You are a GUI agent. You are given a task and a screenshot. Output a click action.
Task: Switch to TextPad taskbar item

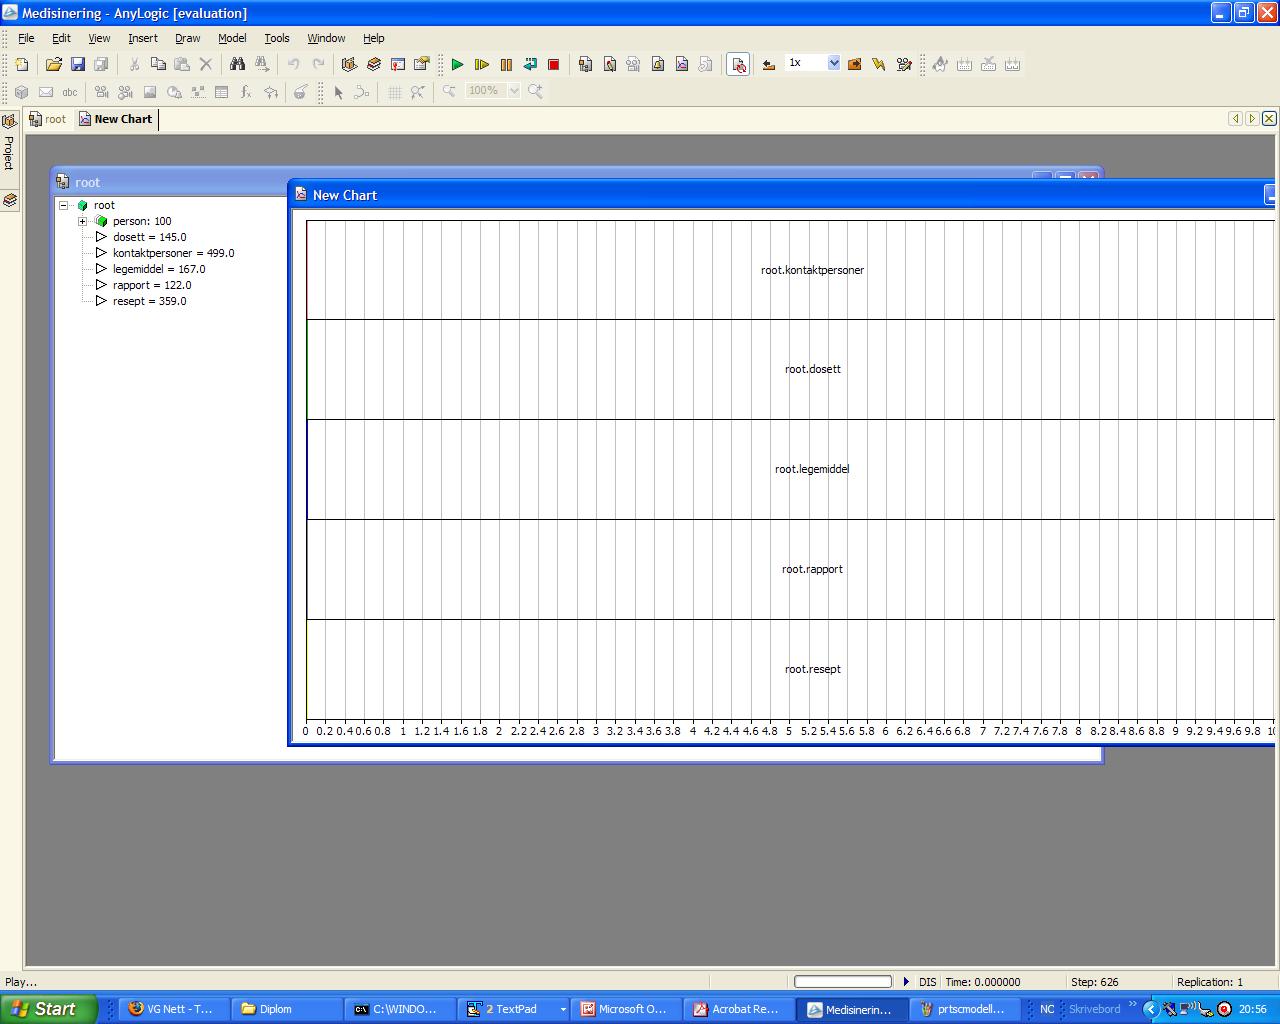click(x=515, y=1009)
